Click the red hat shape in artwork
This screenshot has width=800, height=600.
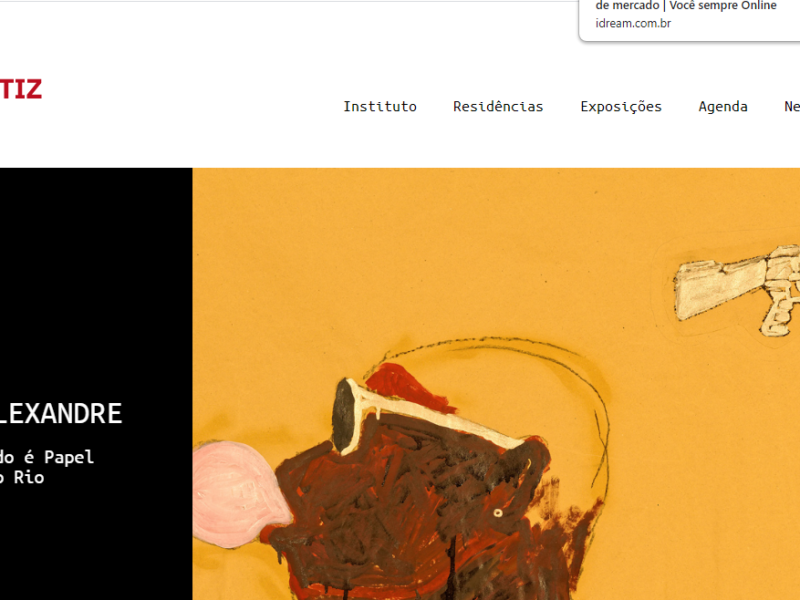pos(408,388)
